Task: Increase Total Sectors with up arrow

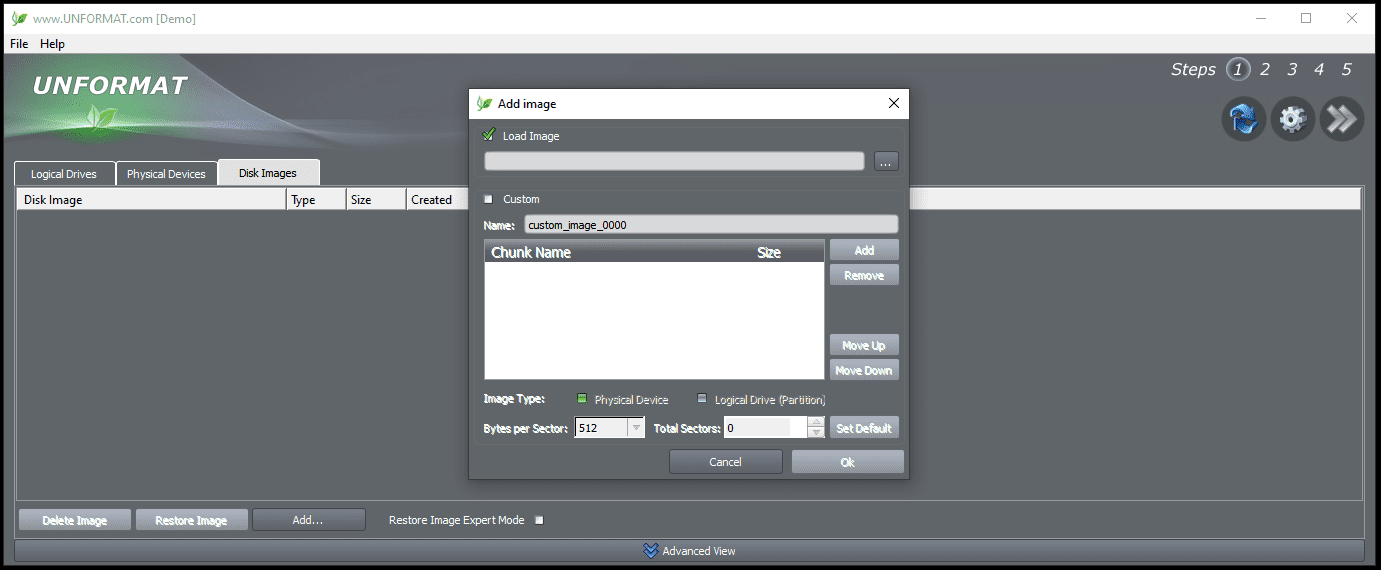Action: (816, 422)
